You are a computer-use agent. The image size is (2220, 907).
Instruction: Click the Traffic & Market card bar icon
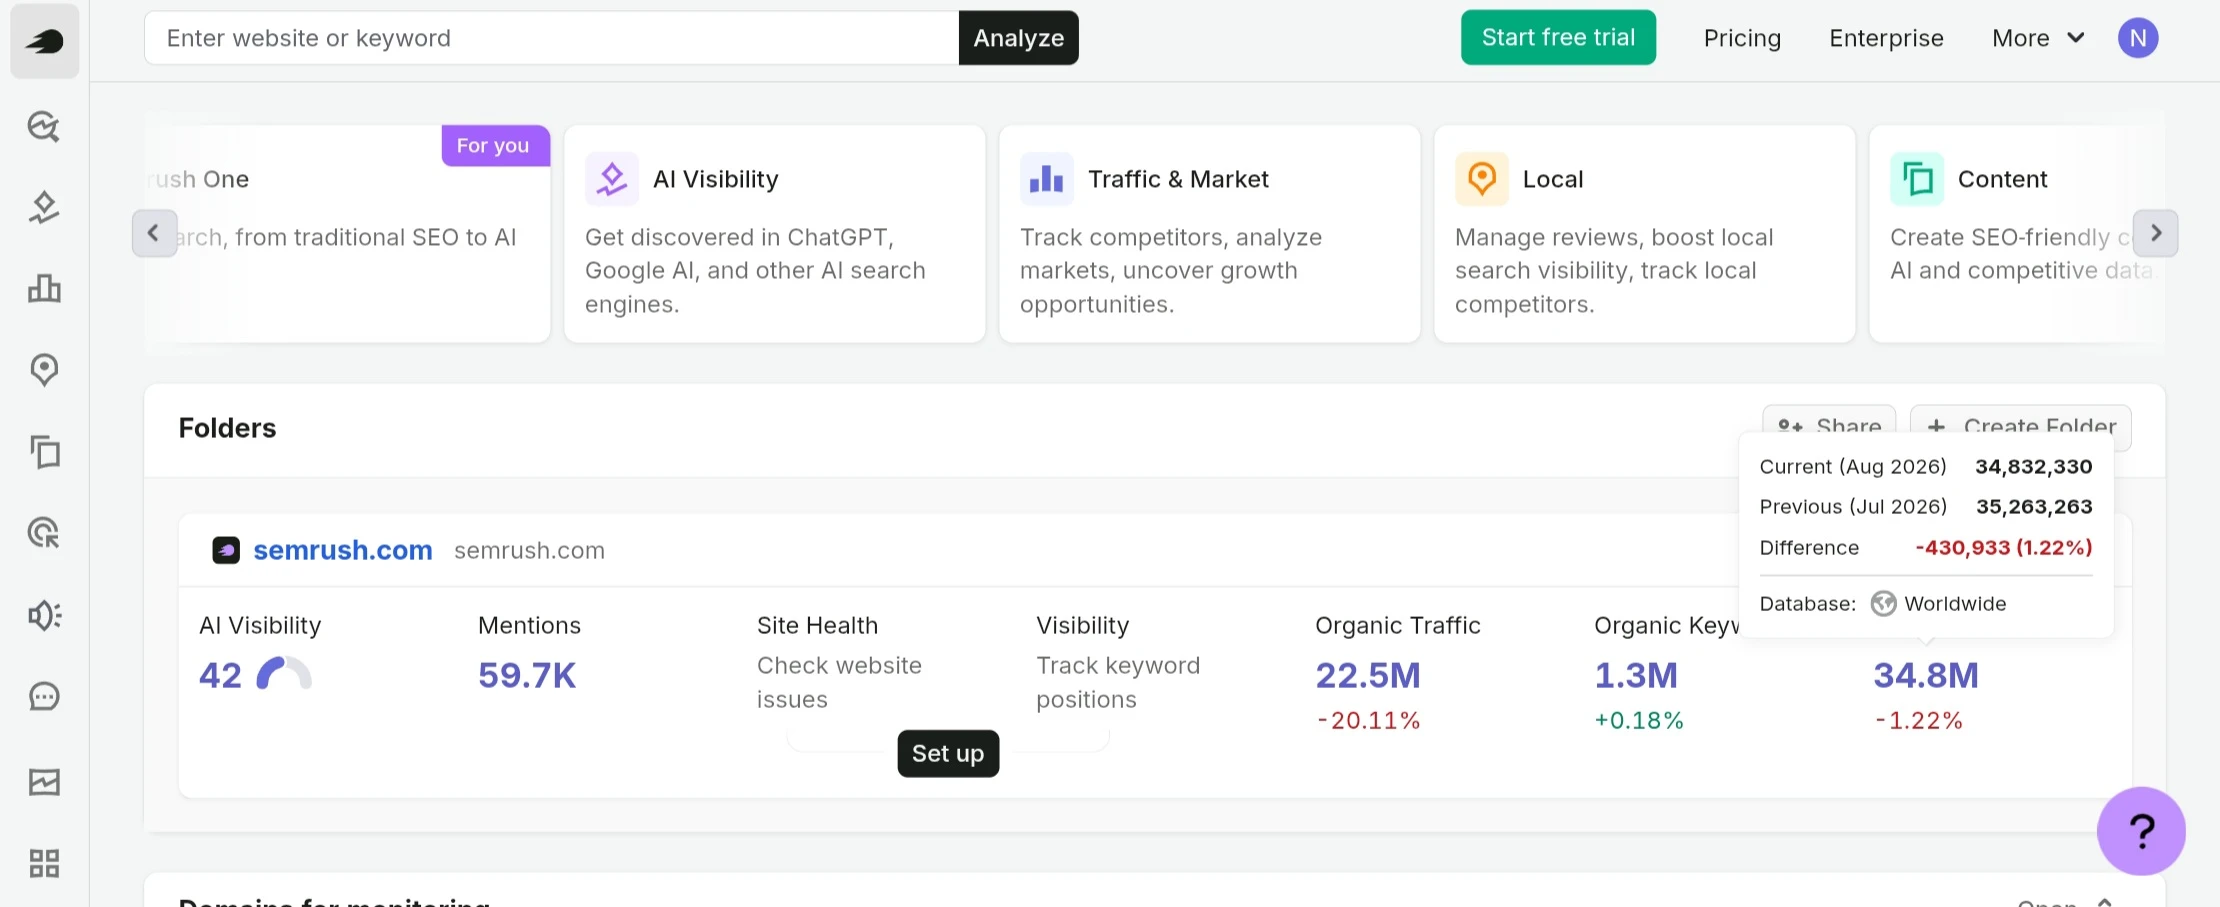tap(1046, 179)
